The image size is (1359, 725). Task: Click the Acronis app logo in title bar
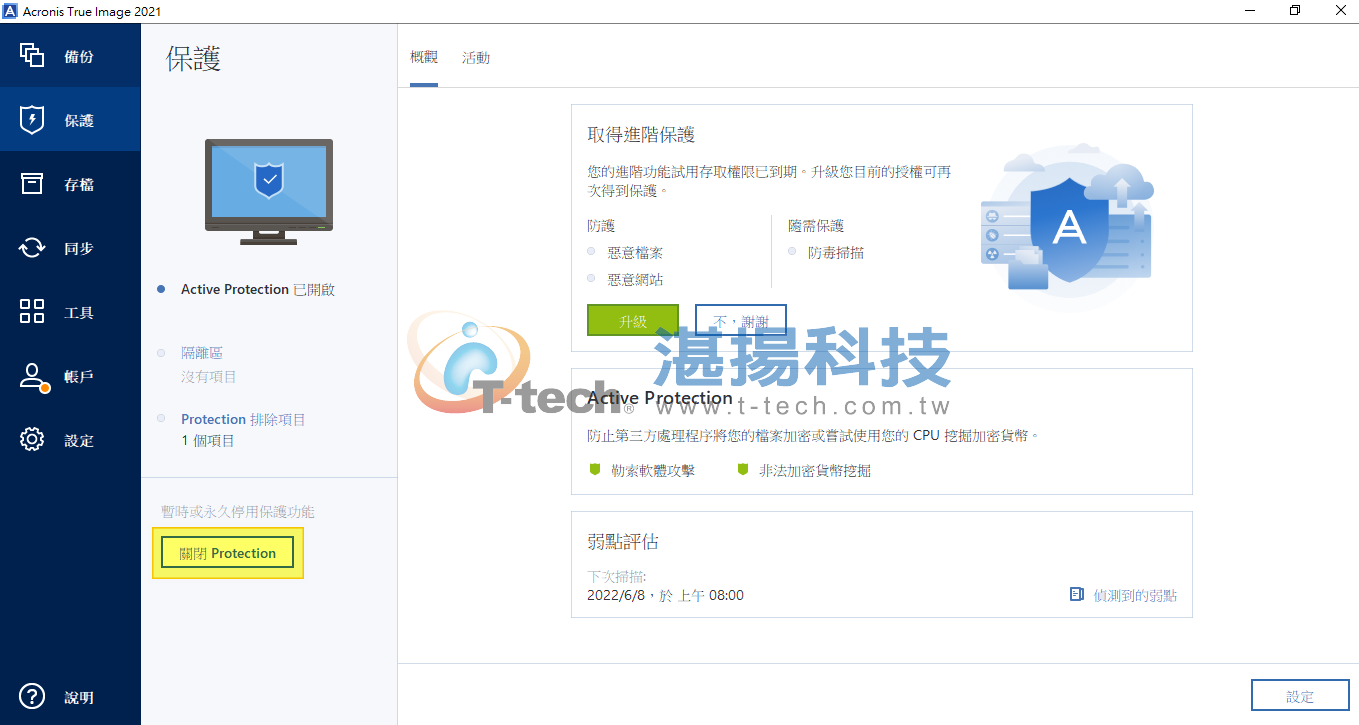click(11, 11)
